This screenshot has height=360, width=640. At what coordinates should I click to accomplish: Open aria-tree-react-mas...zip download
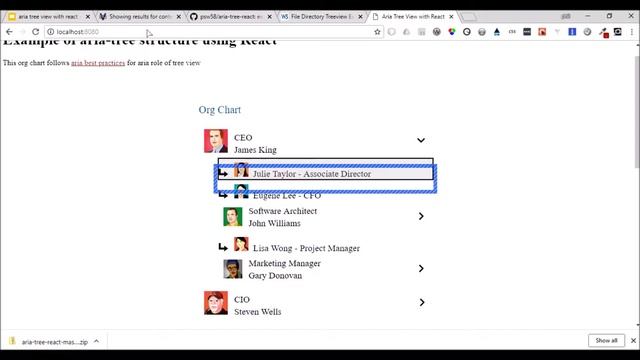pos(54,342)
